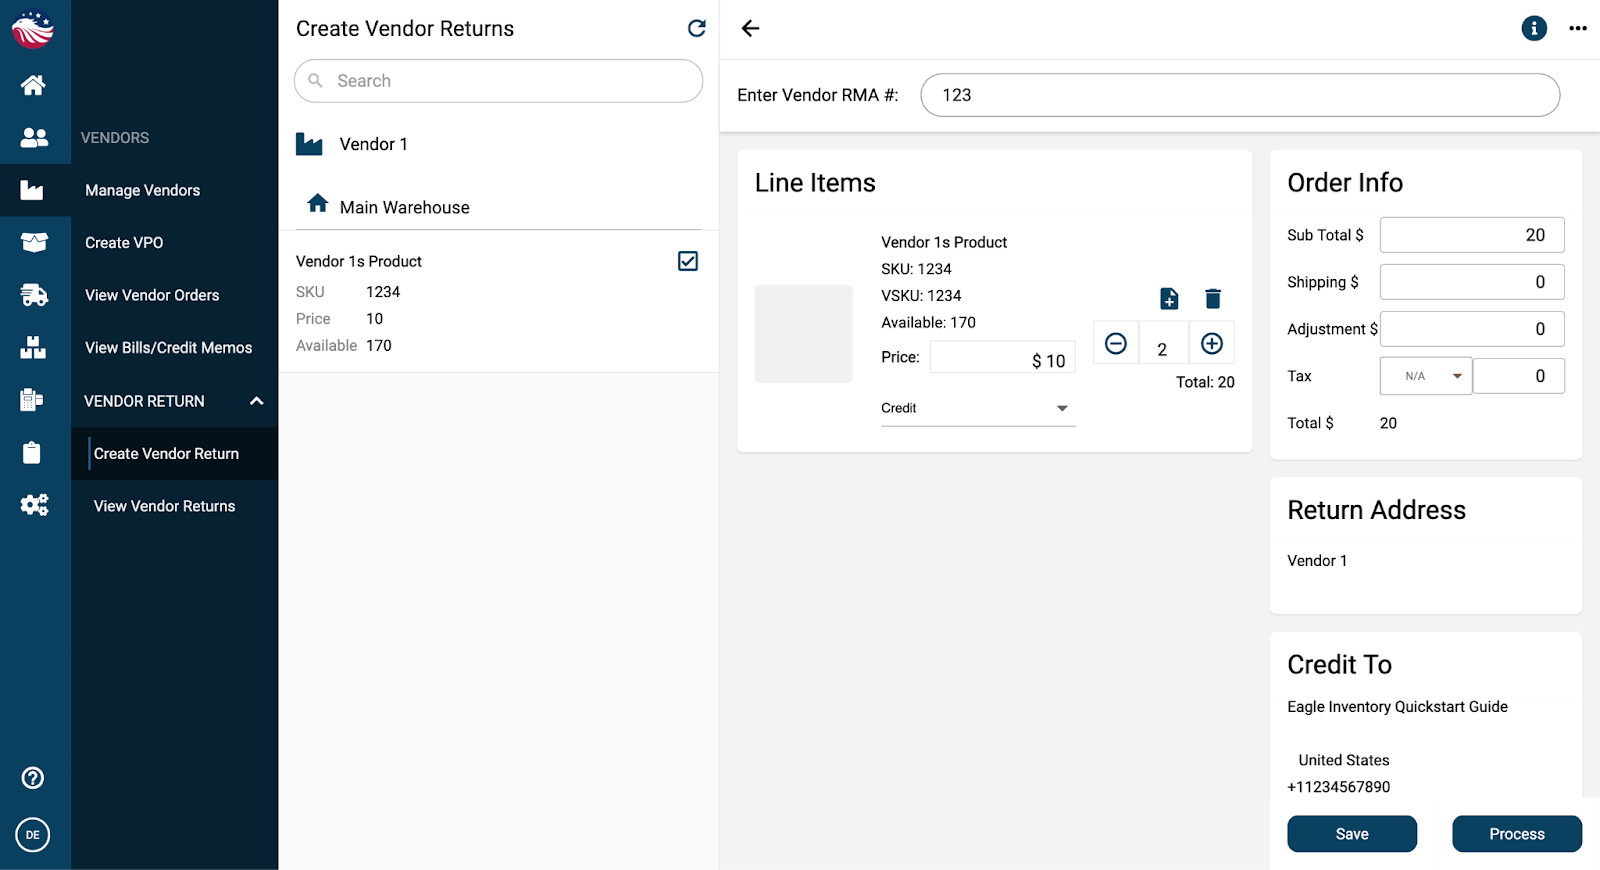
Task: Decrease line item quantity with minus
Action: tap(1116, 344)
